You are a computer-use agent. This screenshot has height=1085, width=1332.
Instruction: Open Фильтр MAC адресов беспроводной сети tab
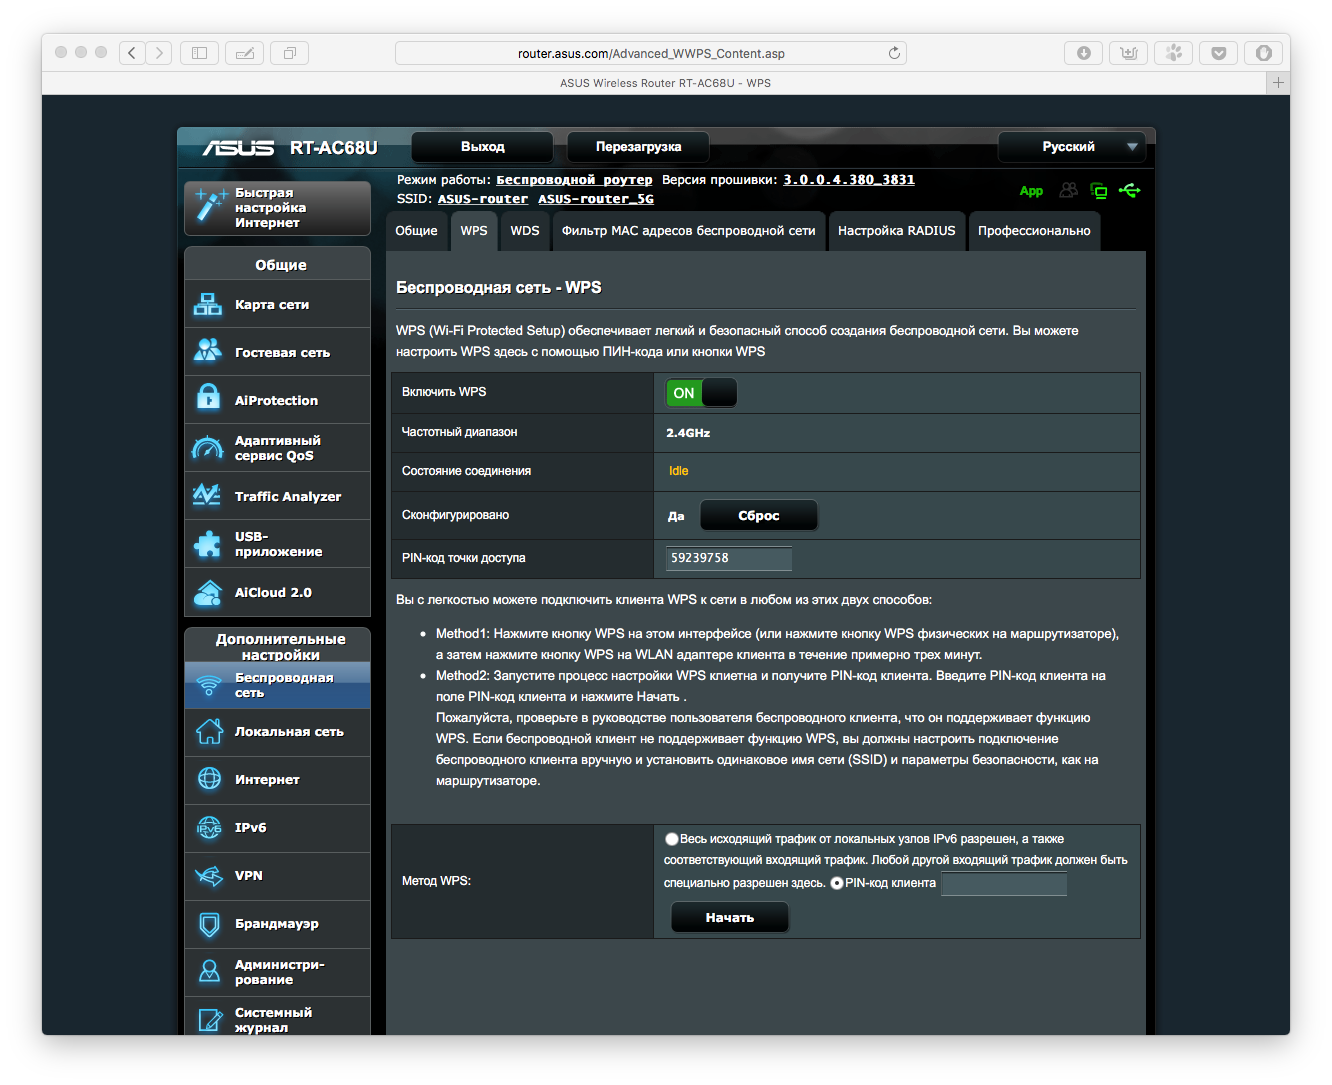tap(689, 231)
